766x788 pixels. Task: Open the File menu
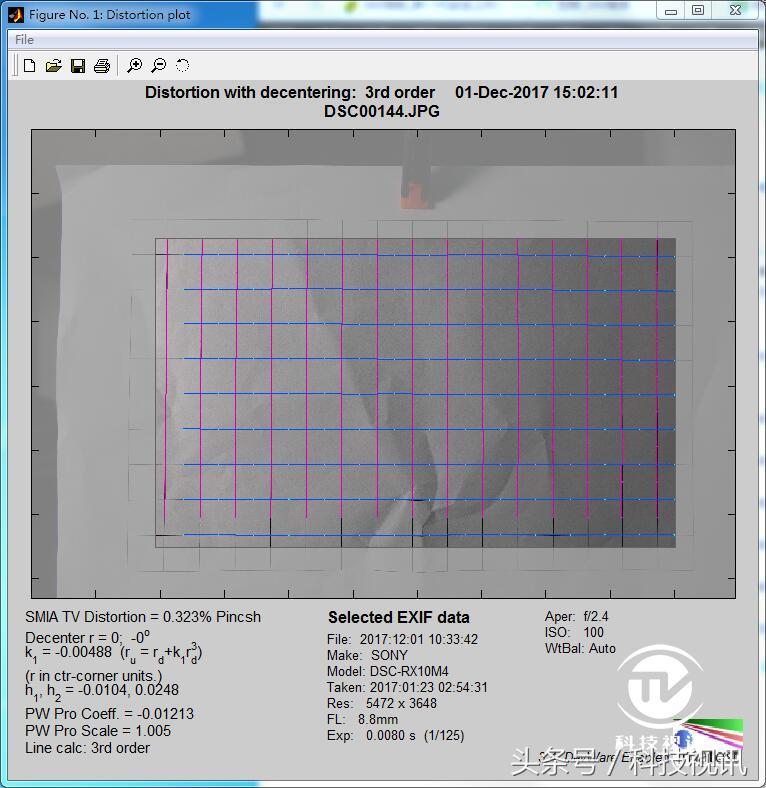coord(24,40)
